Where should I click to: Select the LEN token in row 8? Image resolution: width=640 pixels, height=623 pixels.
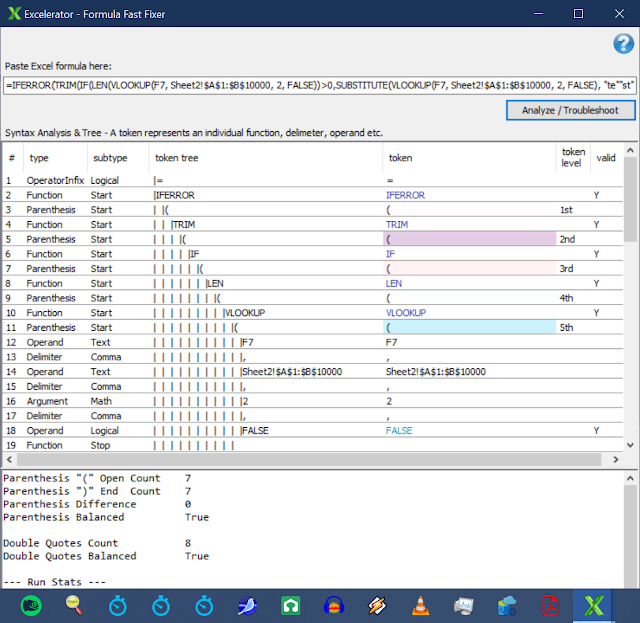pos(393,283)
